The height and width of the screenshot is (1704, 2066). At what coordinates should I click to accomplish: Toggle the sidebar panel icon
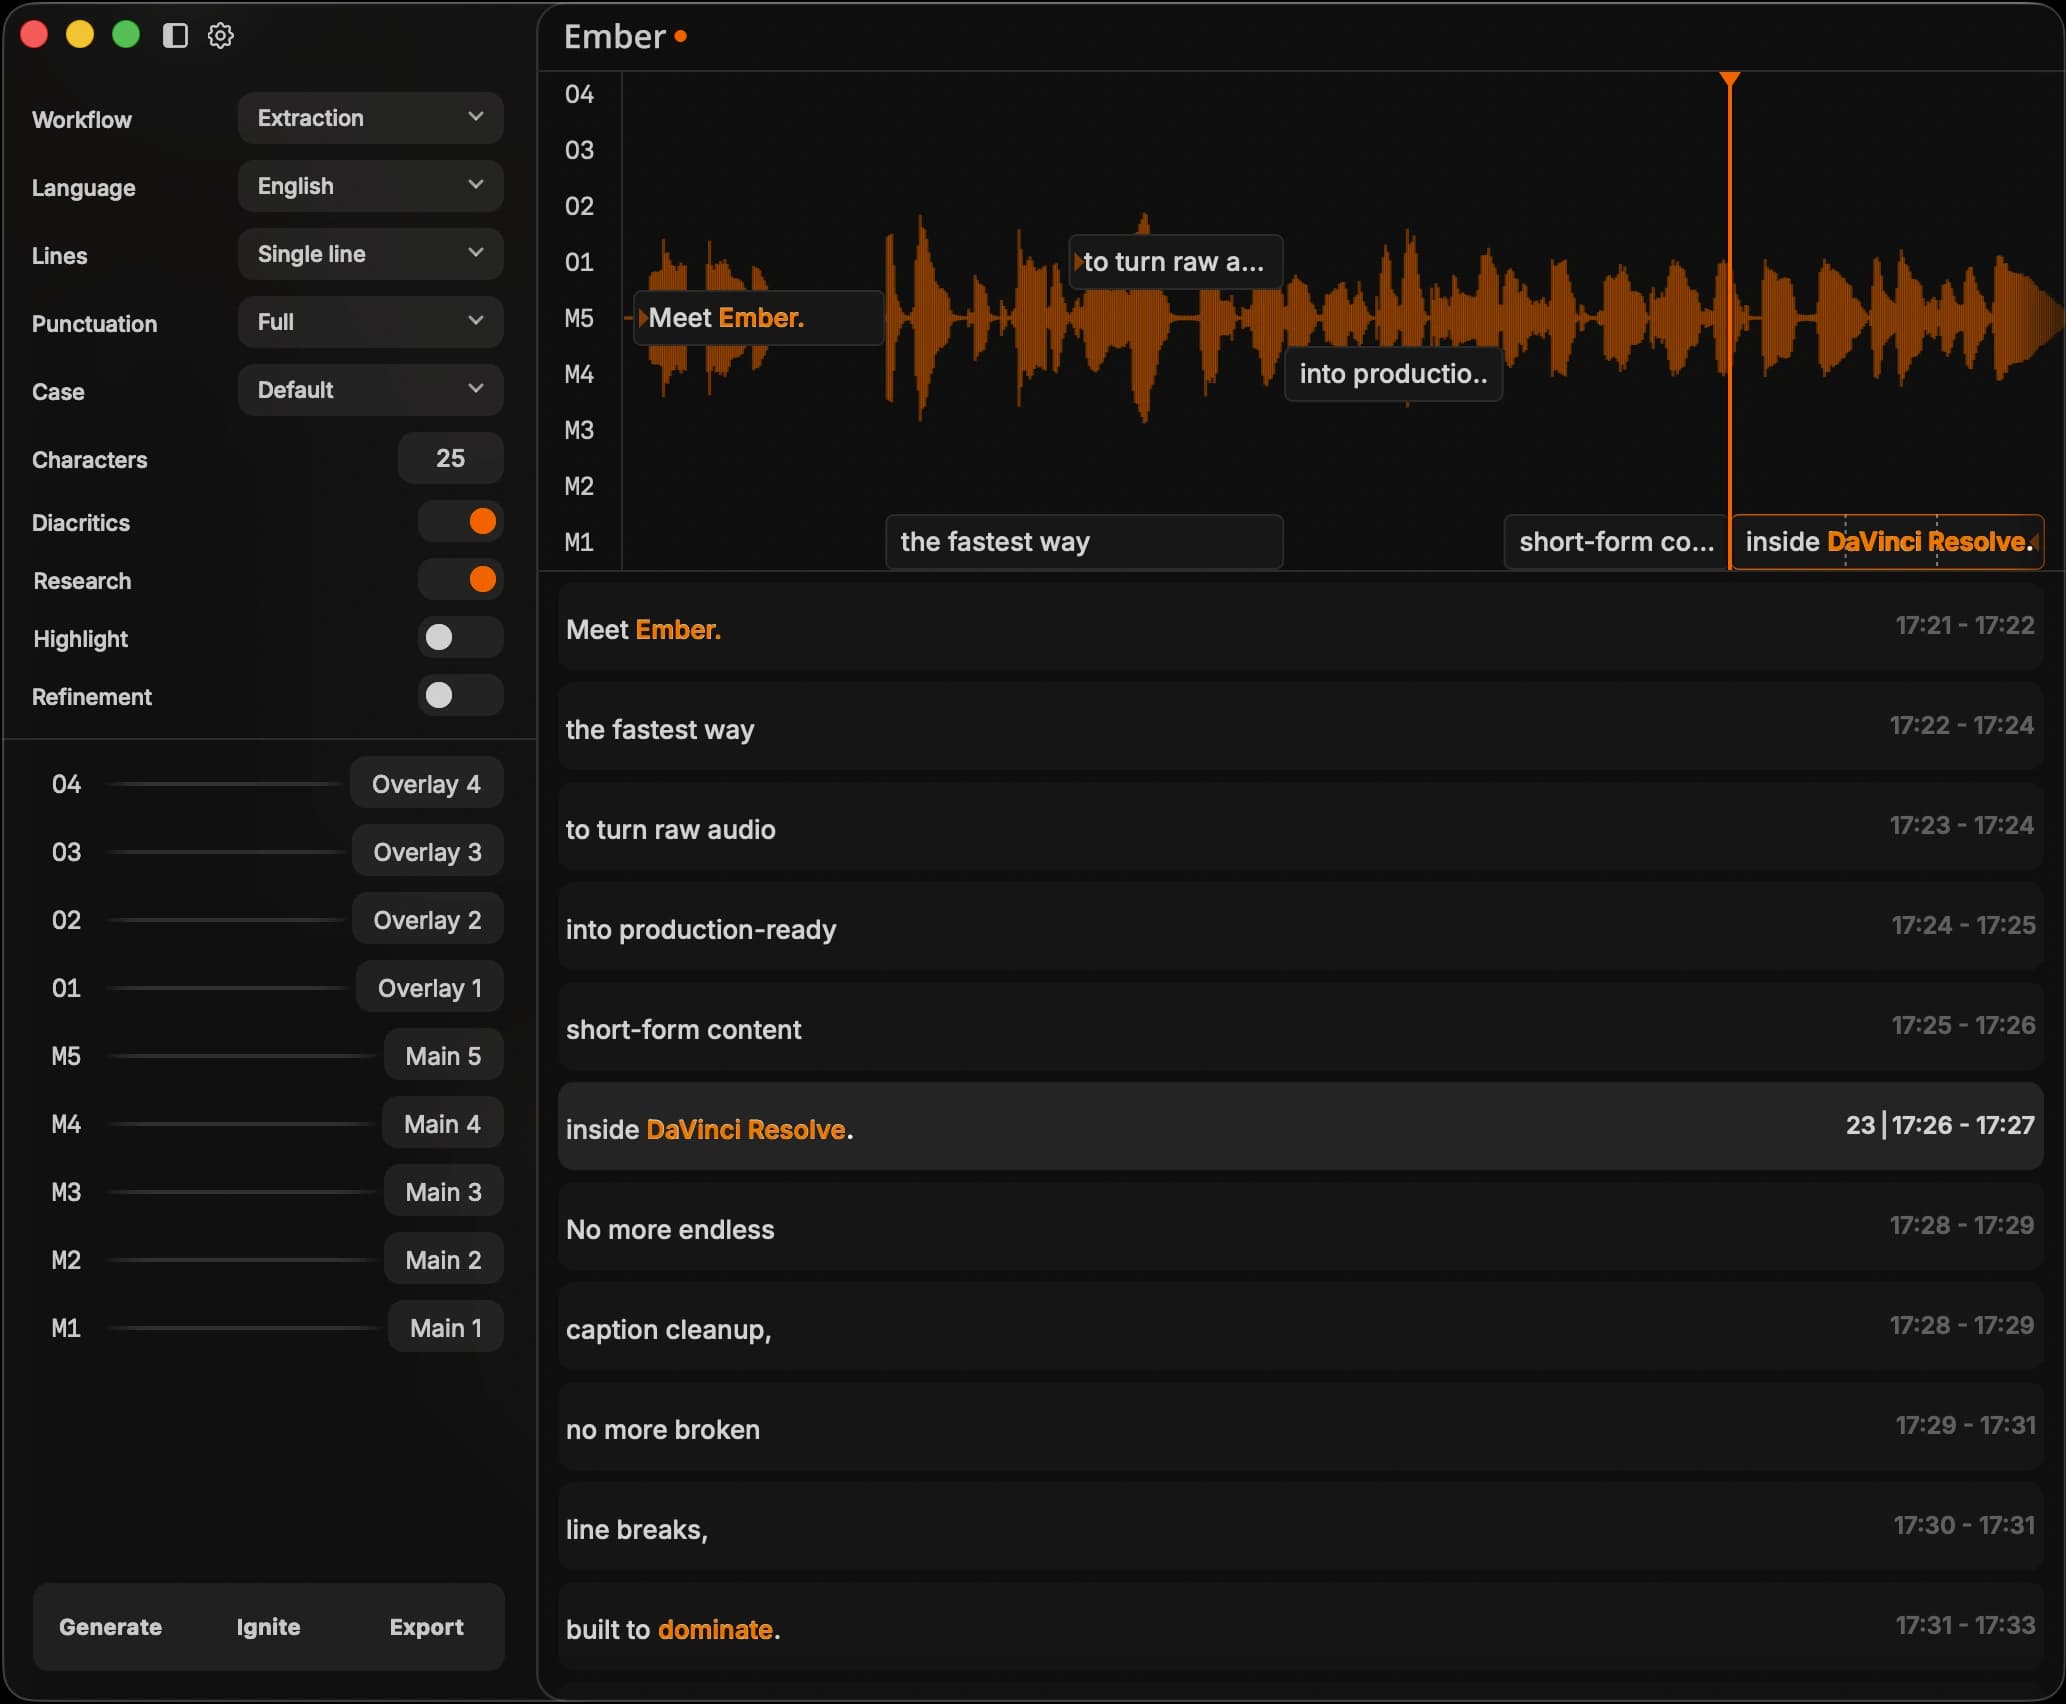175,36
